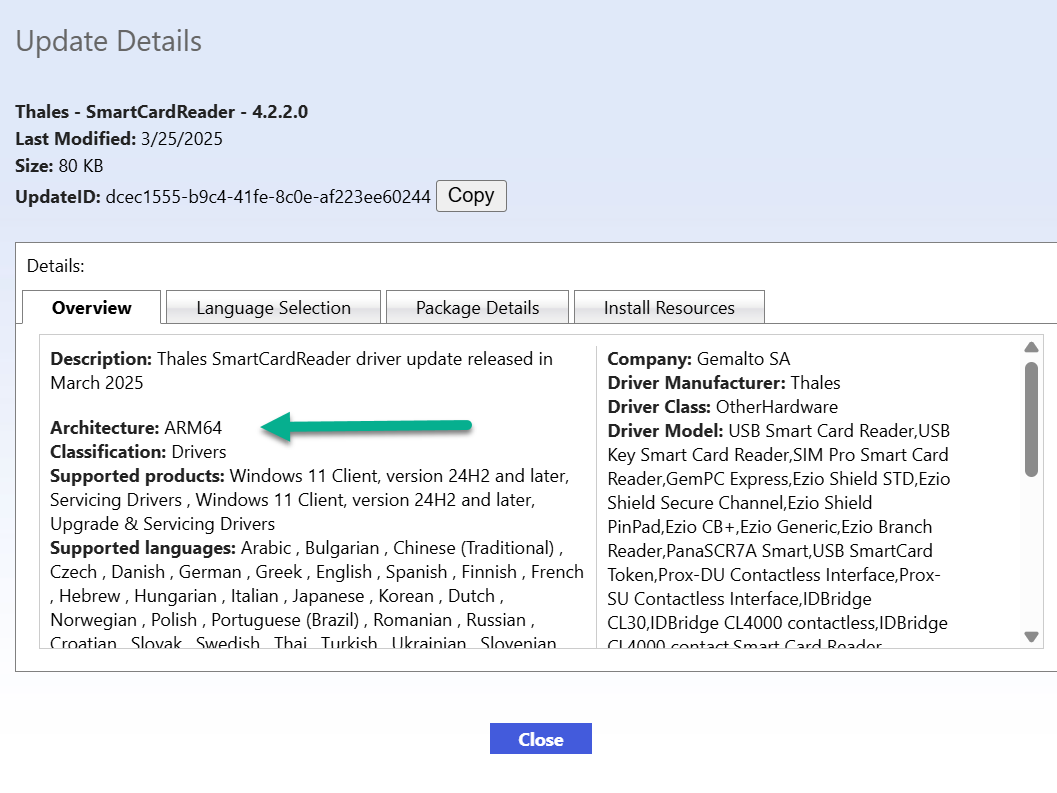Select the Overview tab
The image size is (1057, 793).
(92, 307)
